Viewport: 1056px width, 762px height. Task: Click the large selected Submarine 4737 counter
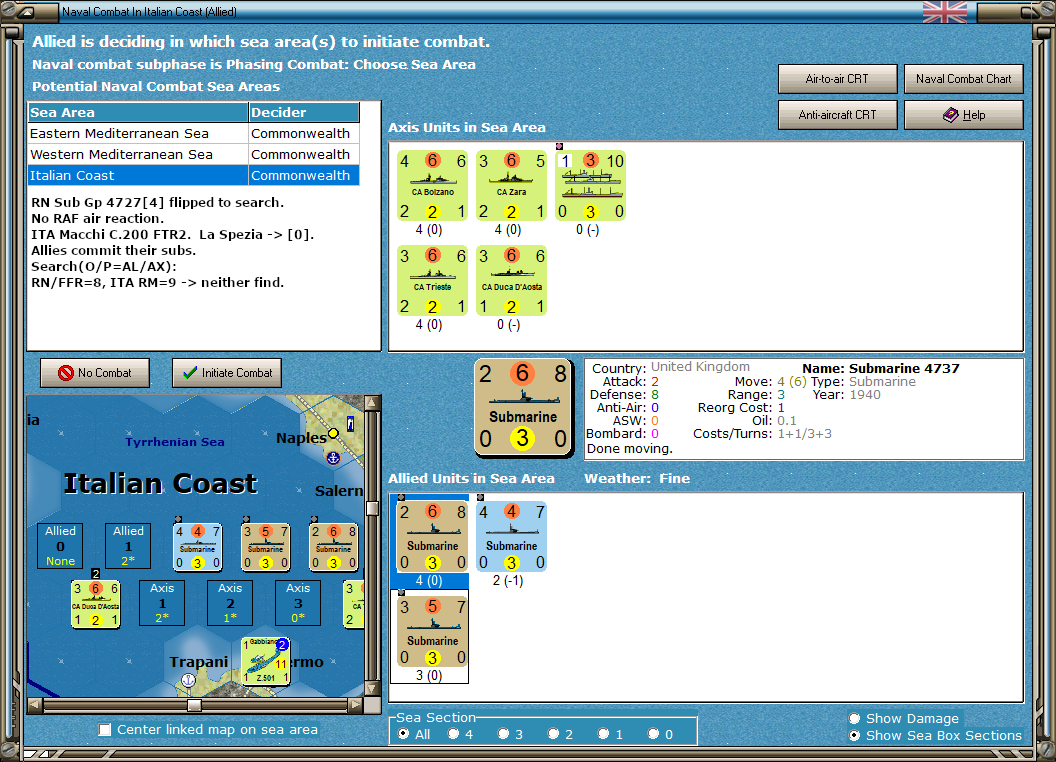pyautogui.click(x=523, y=408)
